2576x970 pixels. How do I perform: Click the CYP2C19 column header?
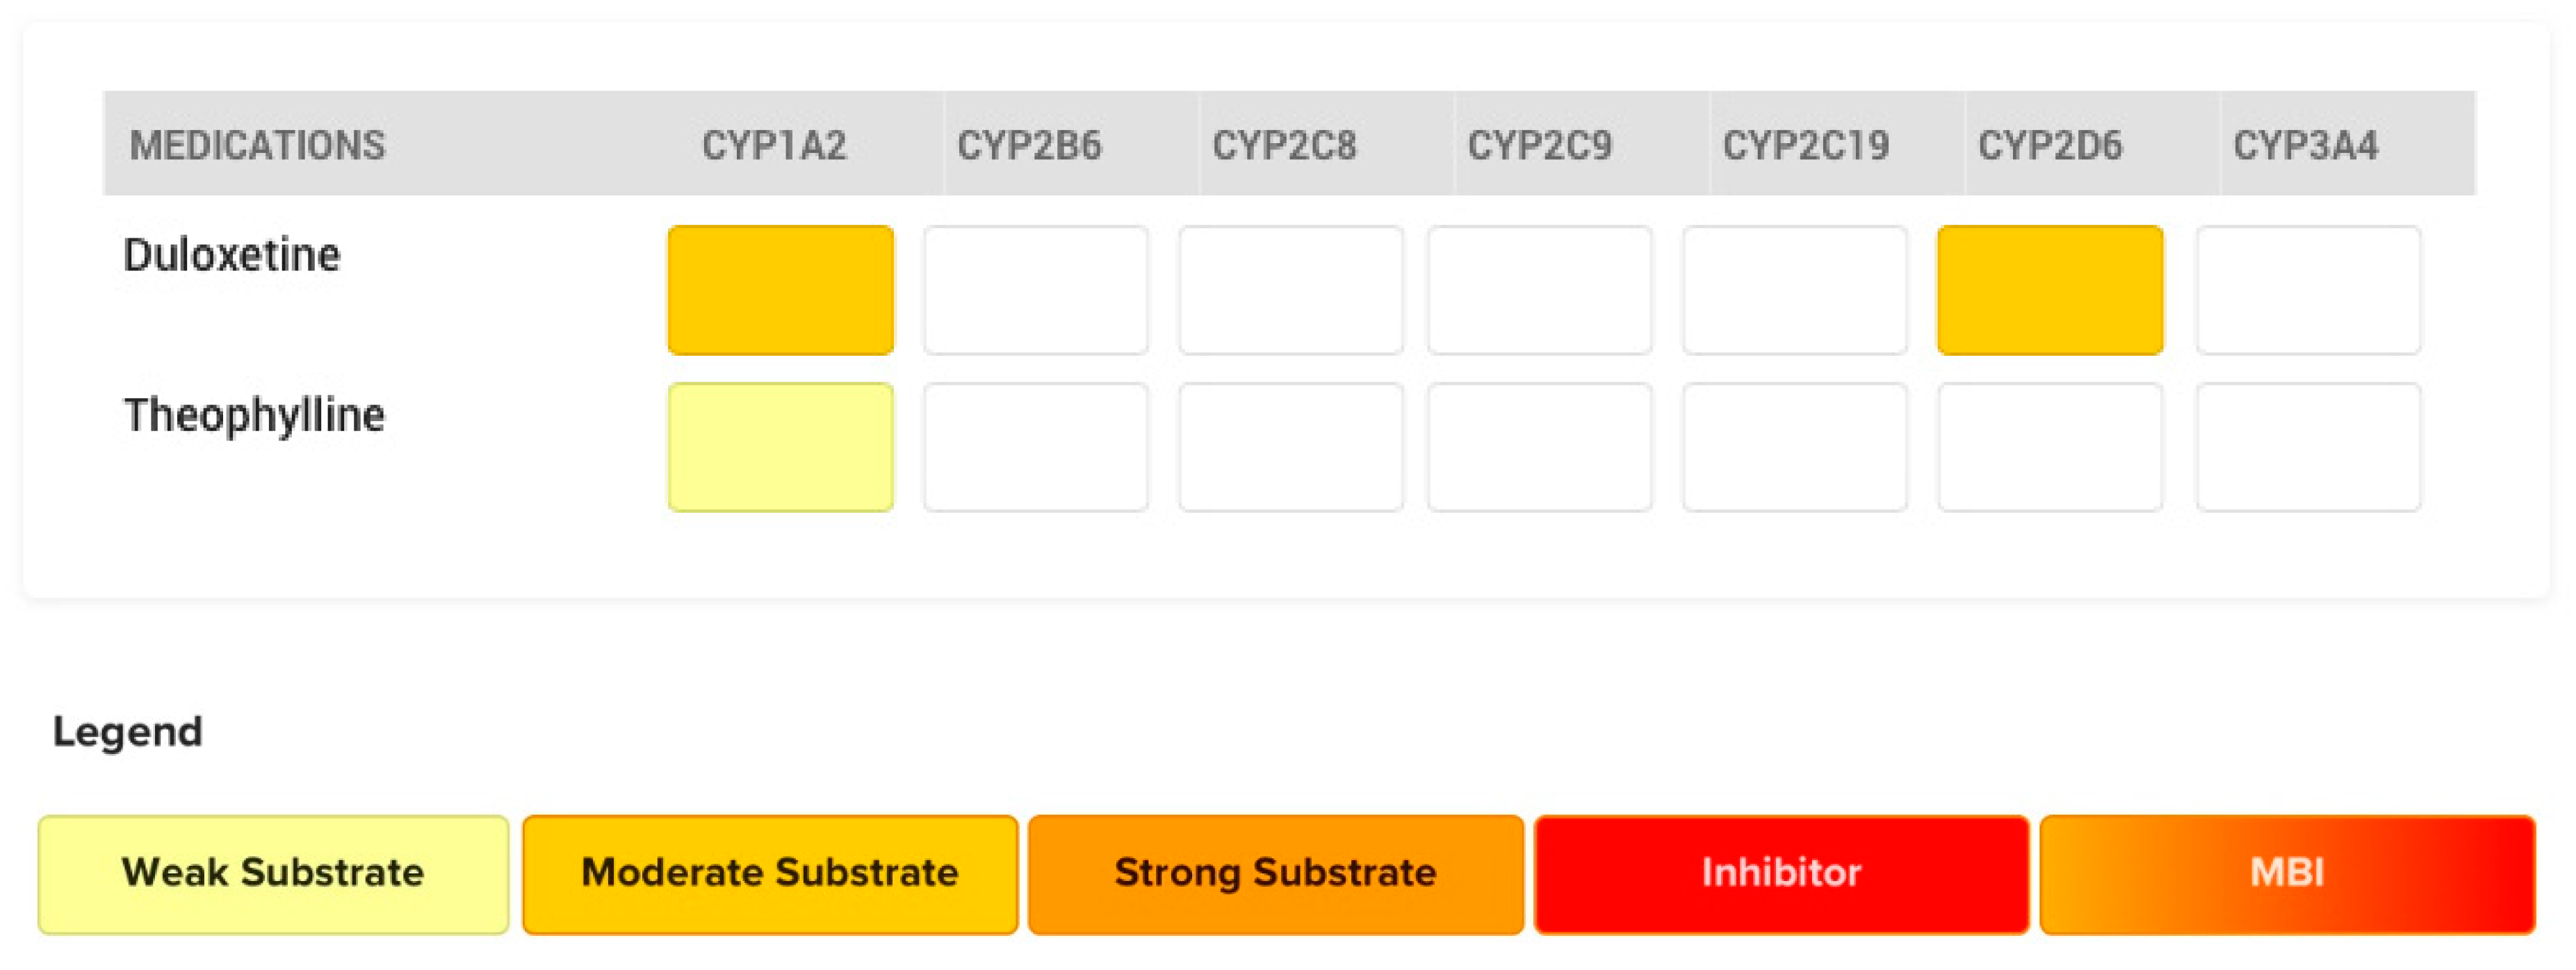click(1806, 146)
